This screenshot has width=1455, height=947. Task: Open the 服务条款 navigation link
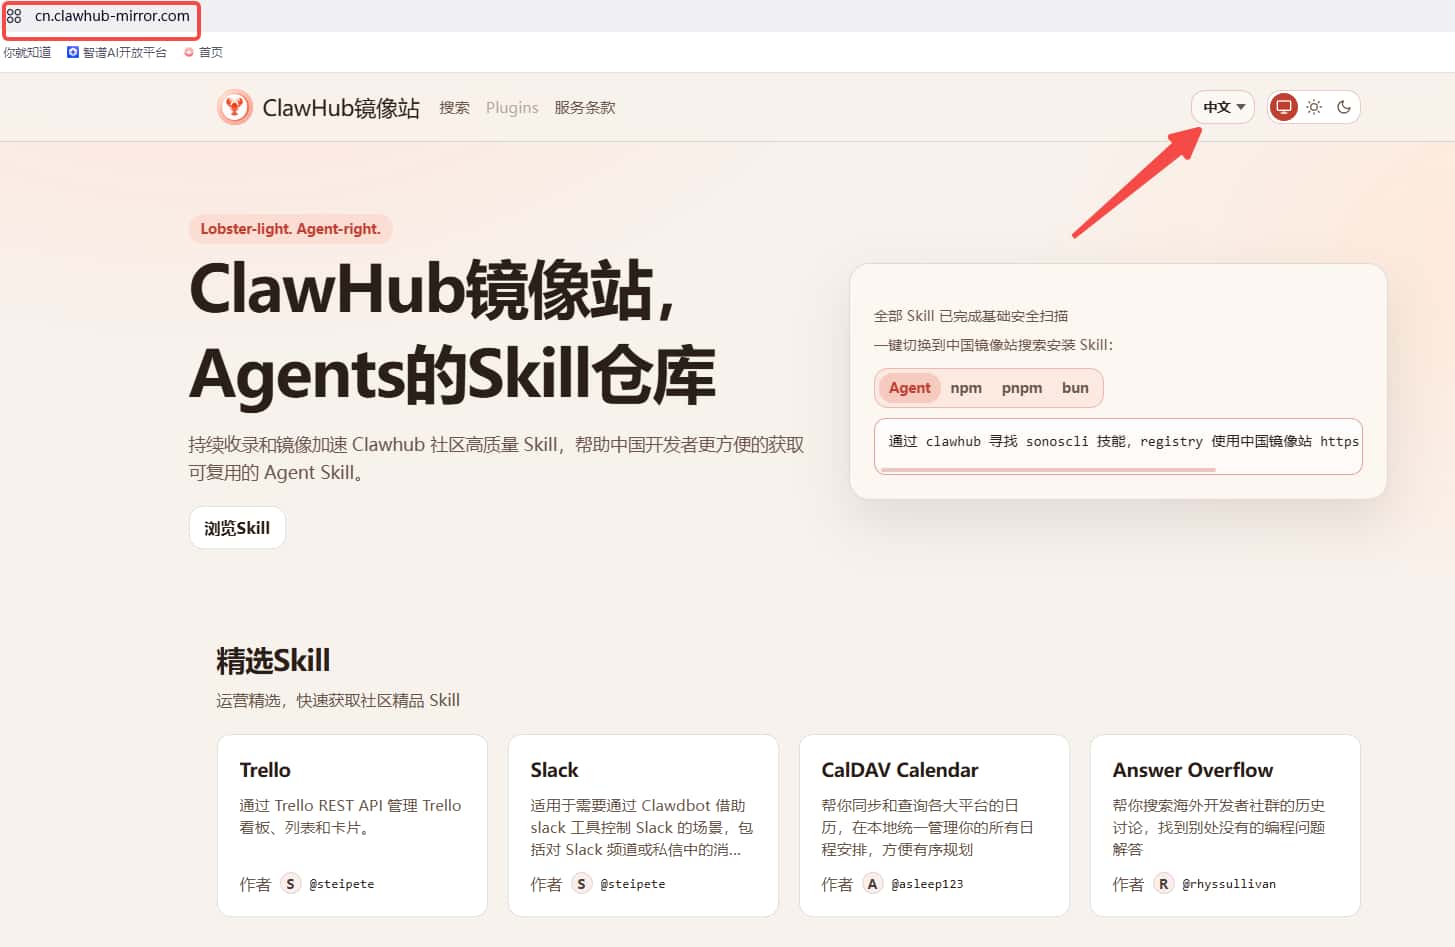tap(585, 107)
